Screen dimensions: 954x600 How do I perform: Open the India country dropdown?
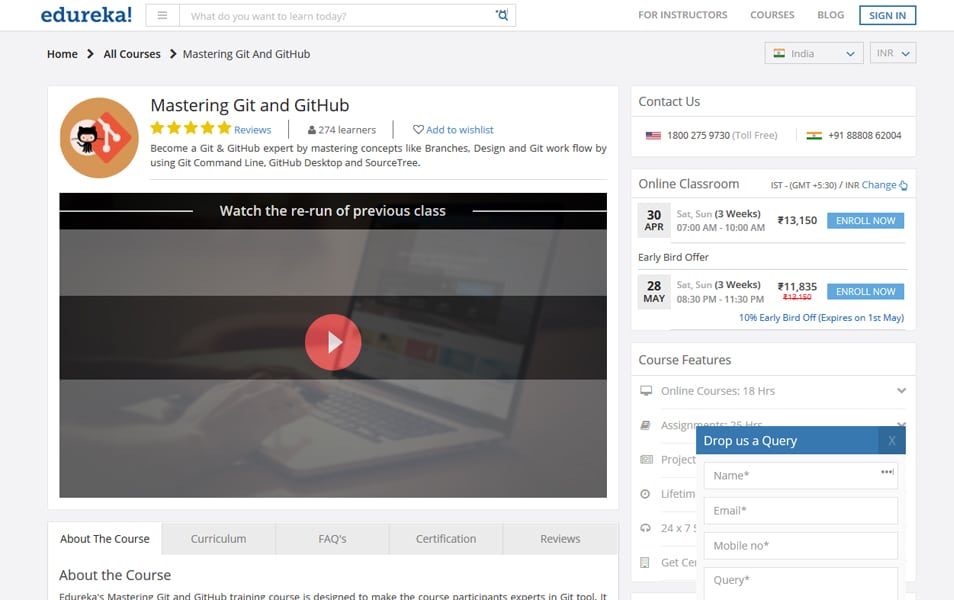click(x=813, y=54)
